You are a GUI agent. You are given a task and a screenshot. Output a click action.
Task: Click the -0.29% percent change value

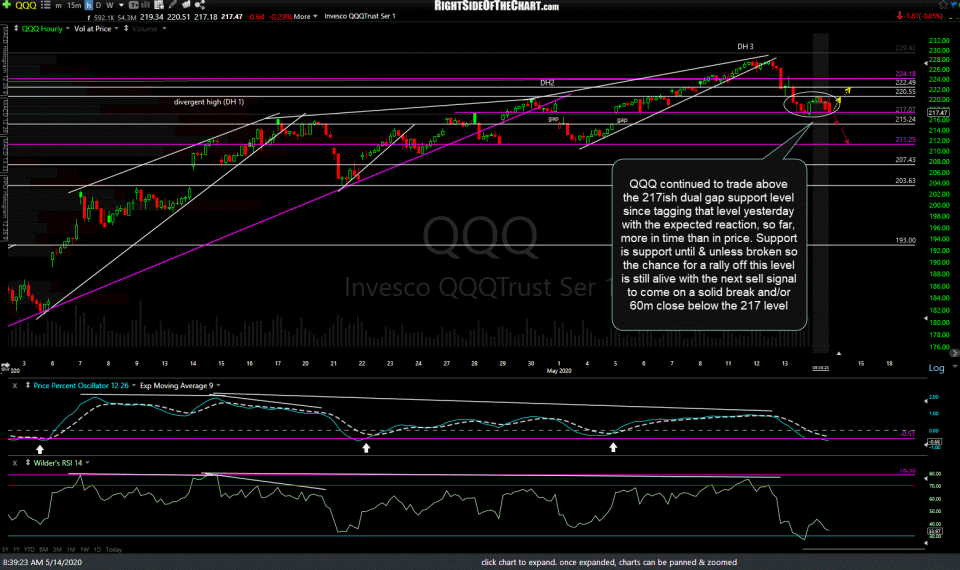click(280, 17)
